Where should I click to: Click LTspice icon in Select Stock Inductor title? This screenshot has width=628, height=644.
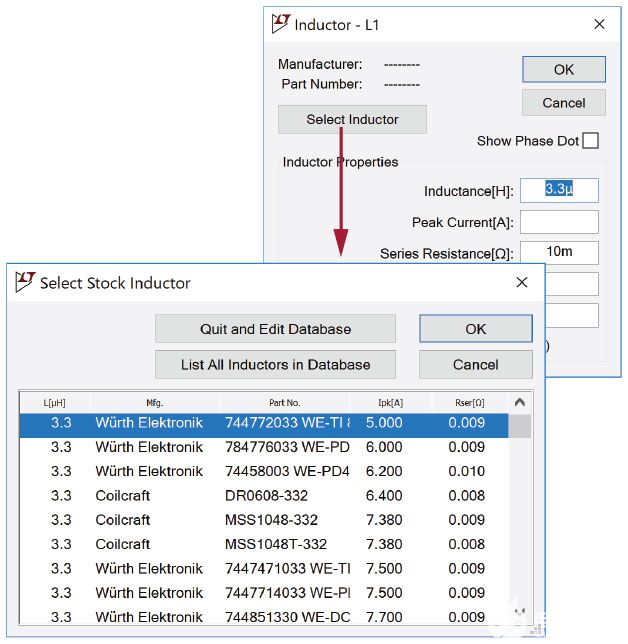25,283
